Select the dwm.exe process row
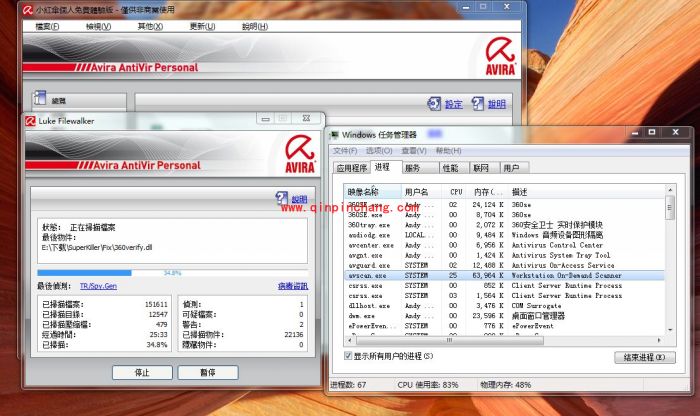 pyautogui.click(x=504, y=316)
